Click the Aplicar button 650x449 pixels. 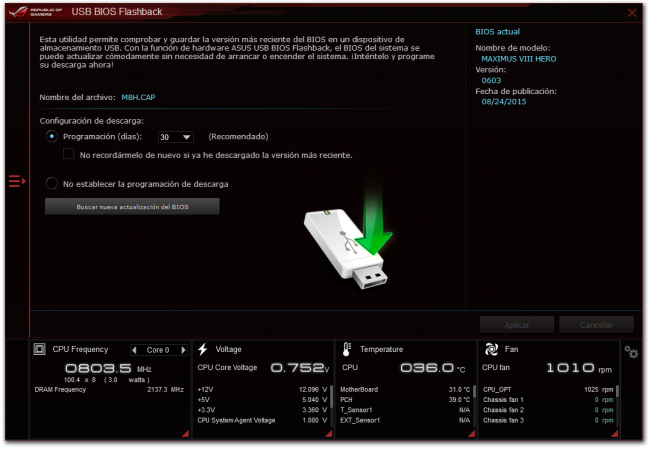coord(517,325)
